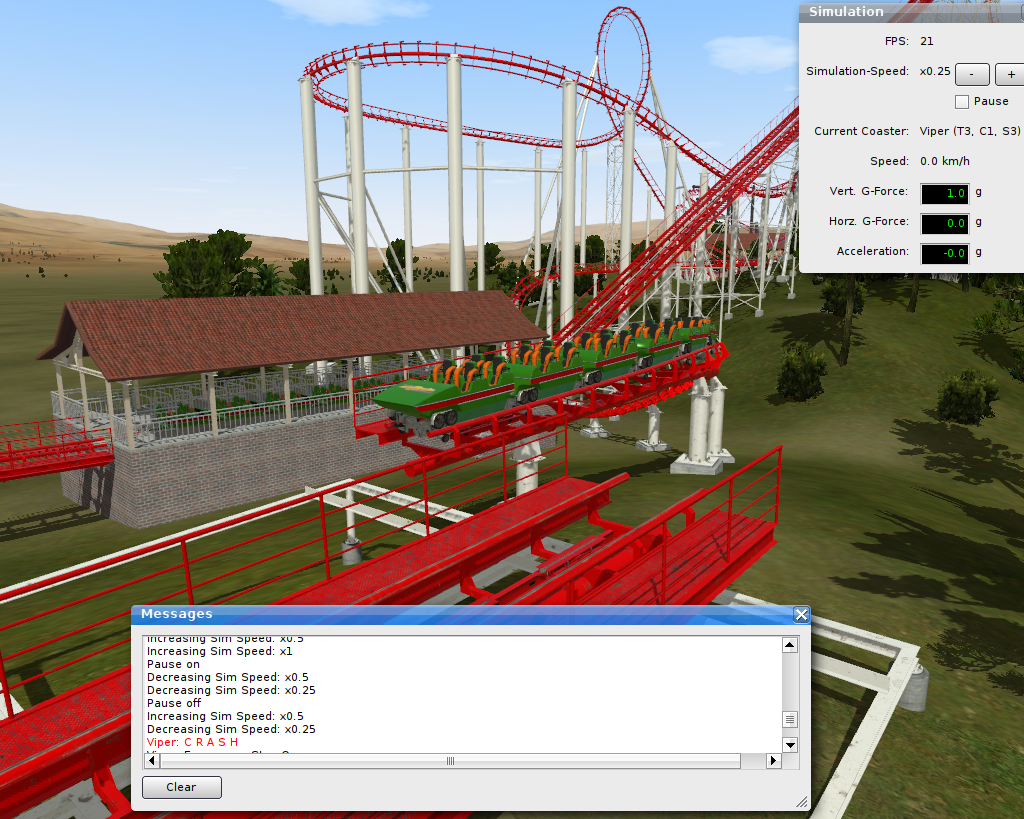Viewport: 1024px width, 819px height.
Task: Click the x0.25 simulation speed value
Action: [935, 71]
